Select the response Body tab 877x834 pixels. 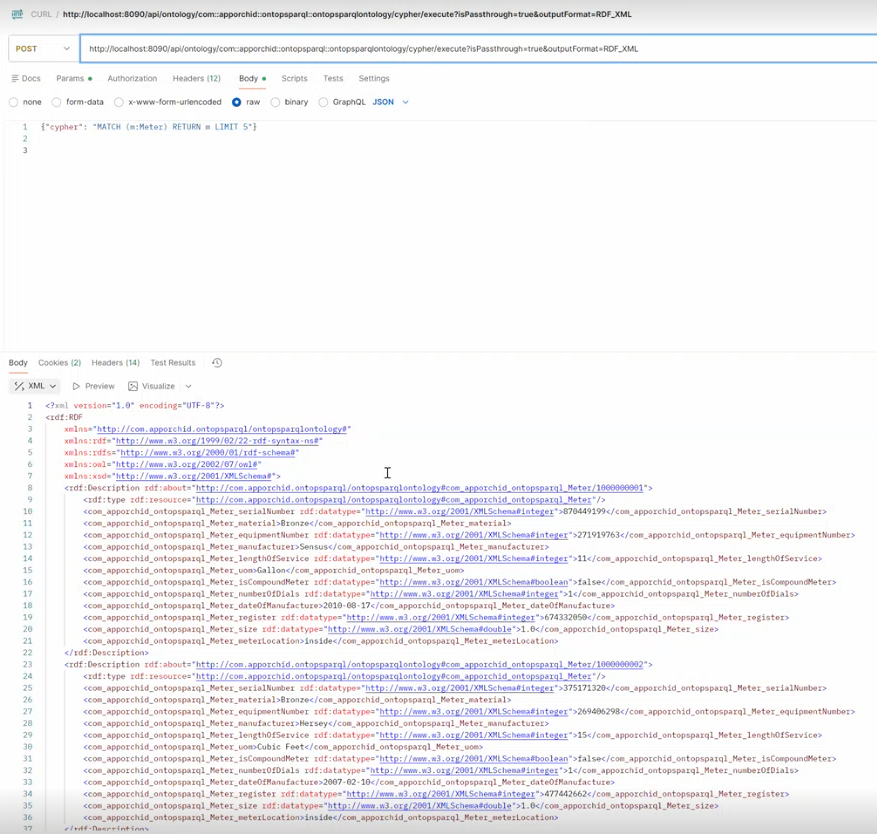(18, 362)
